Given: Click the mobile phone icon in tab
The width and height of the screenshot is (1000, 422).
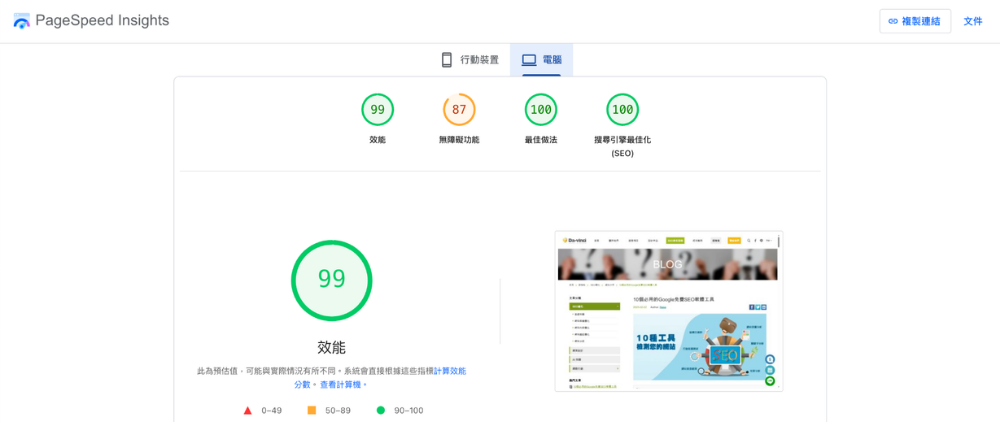Looking at the screenshot, I should point(446,60).
